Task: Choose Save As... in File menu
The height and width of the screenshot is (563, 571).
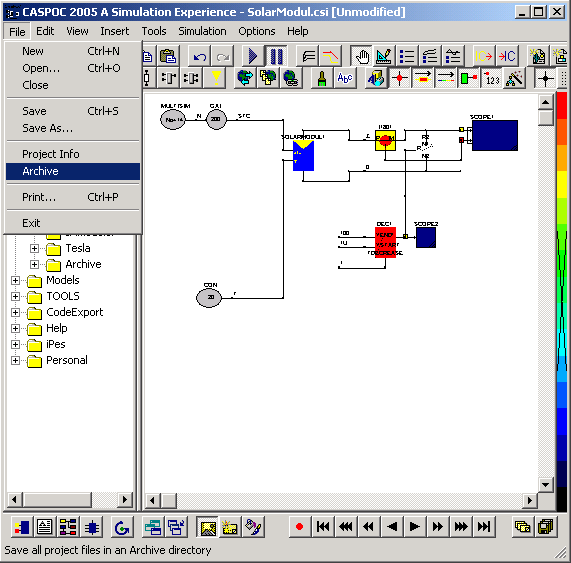Action: 73,128
